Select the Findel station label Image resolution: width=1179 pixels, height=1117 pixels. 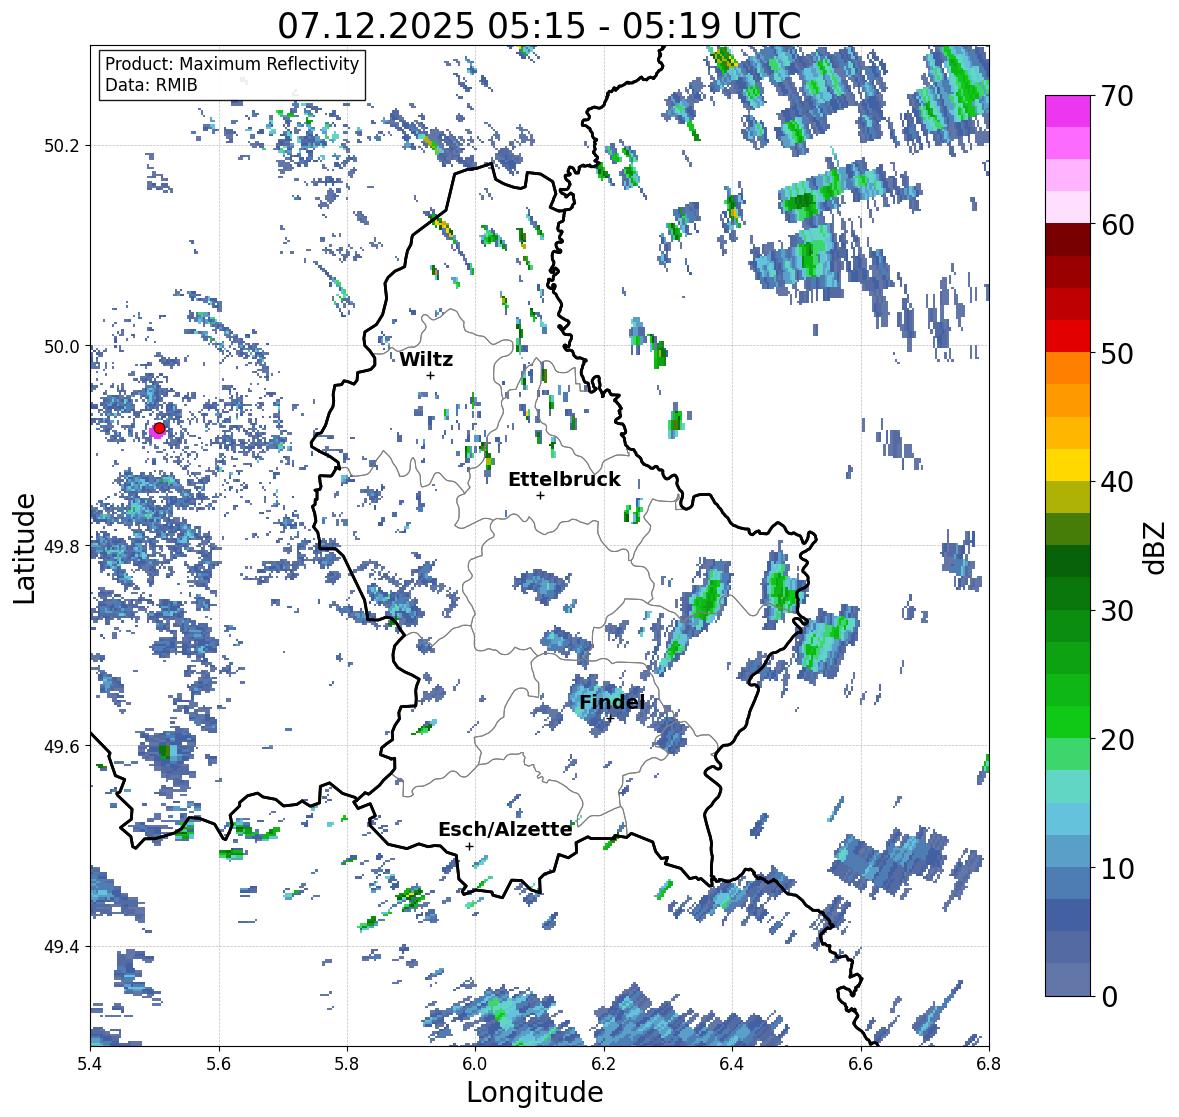[x=612, y=702]
